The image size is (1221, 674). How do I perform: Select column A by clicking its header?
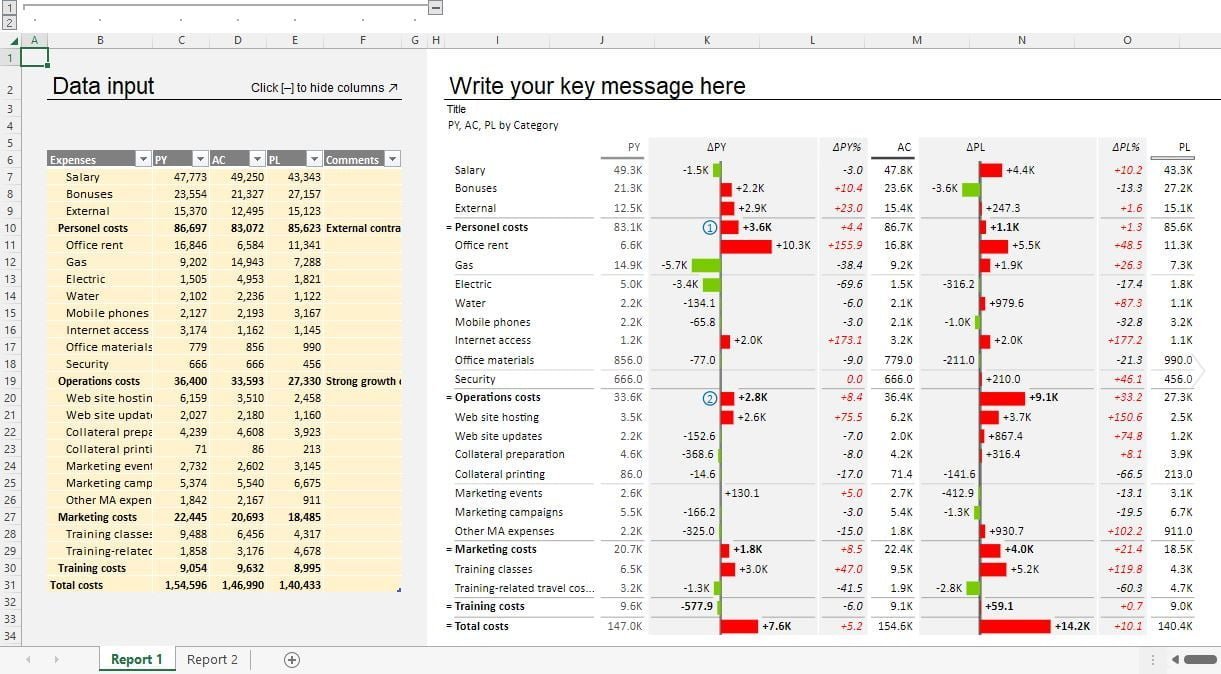tap(33, 40)
